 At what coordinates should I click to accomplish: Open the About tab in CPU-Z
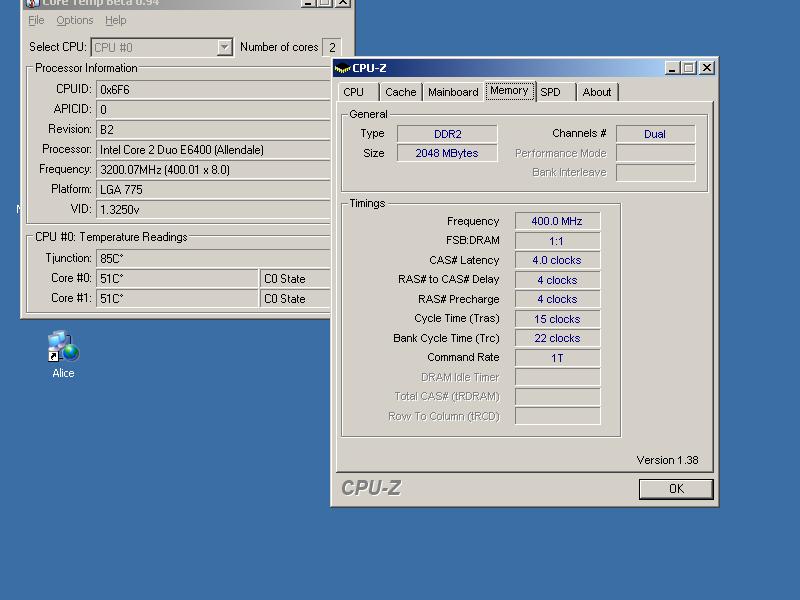(x=597, y=92)
